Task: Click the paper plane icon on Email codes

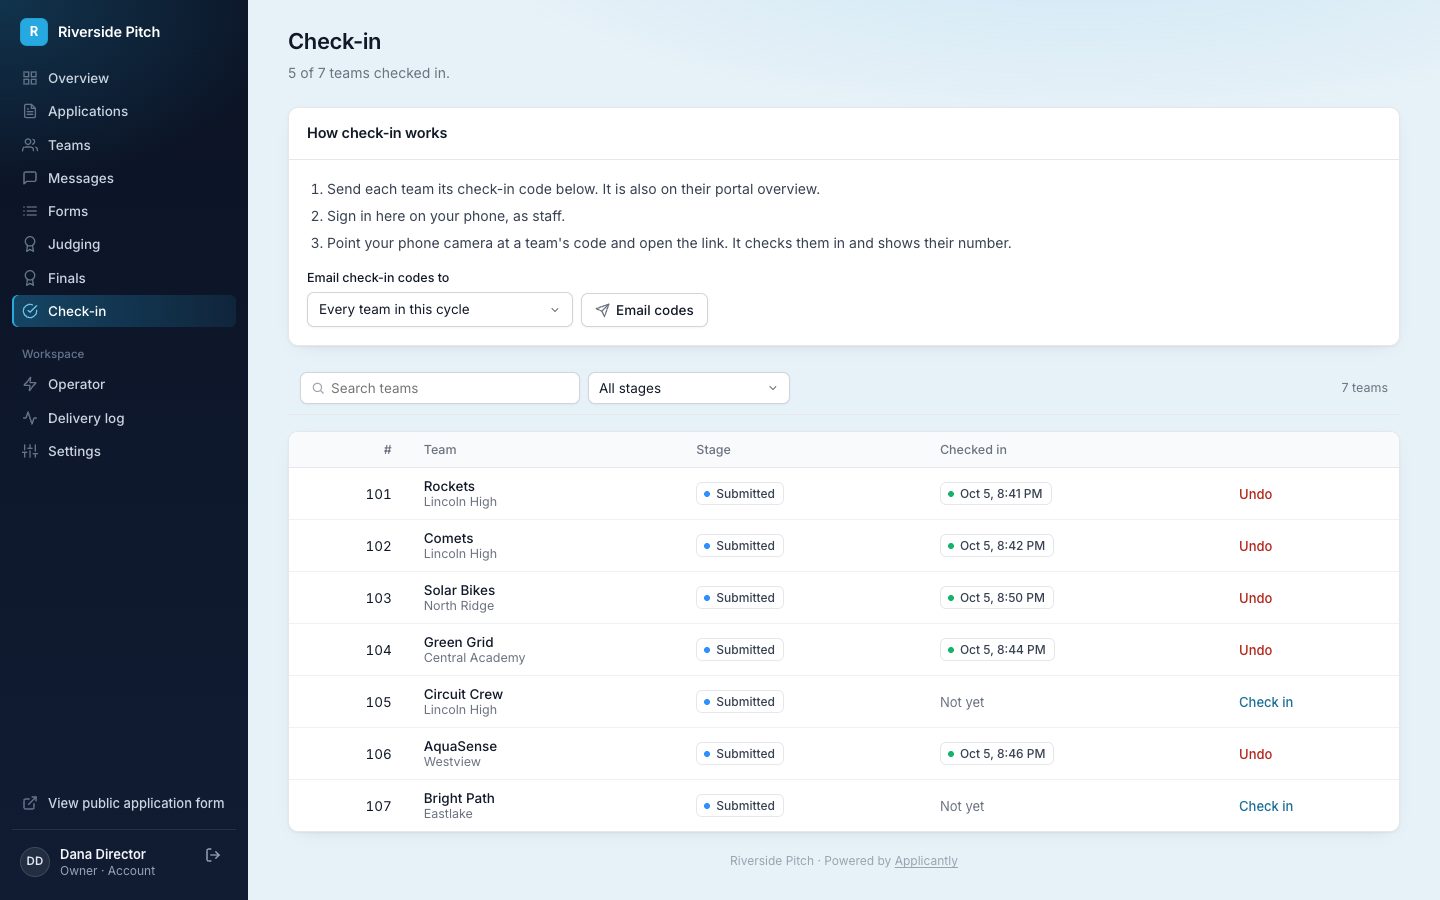Action: (x=602, y=310)
